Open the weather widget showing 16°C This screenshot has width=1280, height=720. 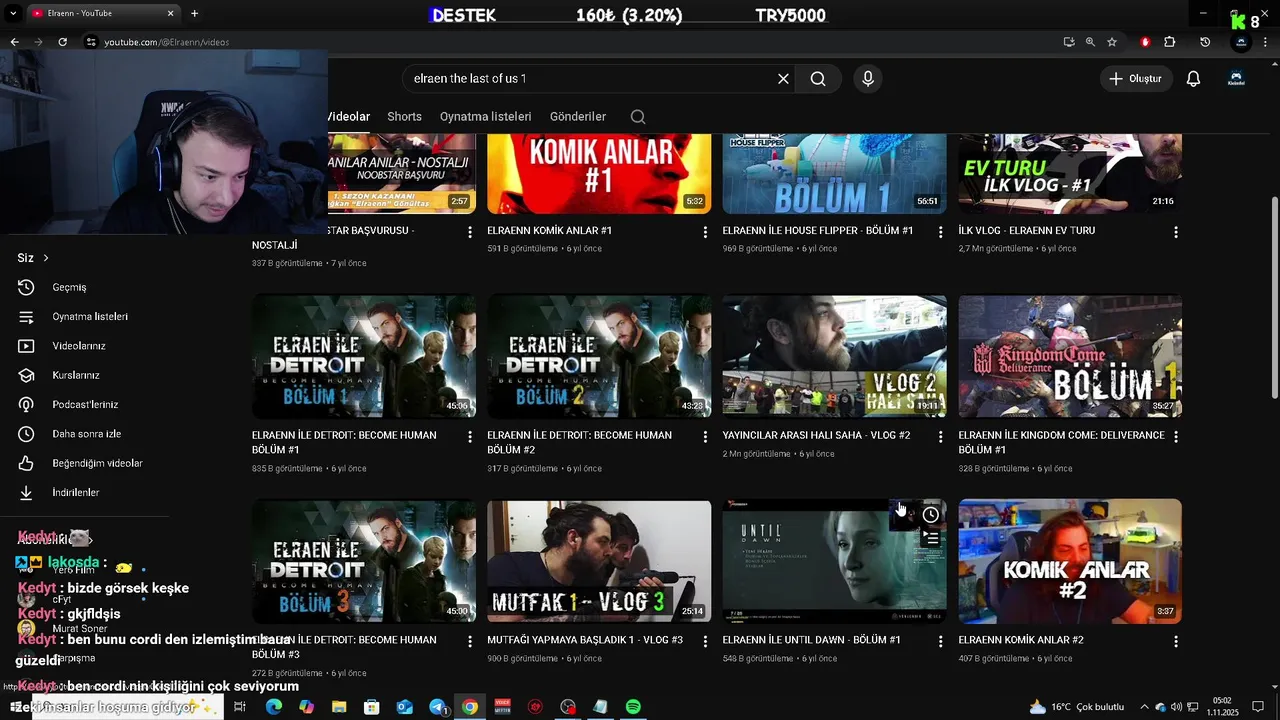click(x=1077, y=707)
